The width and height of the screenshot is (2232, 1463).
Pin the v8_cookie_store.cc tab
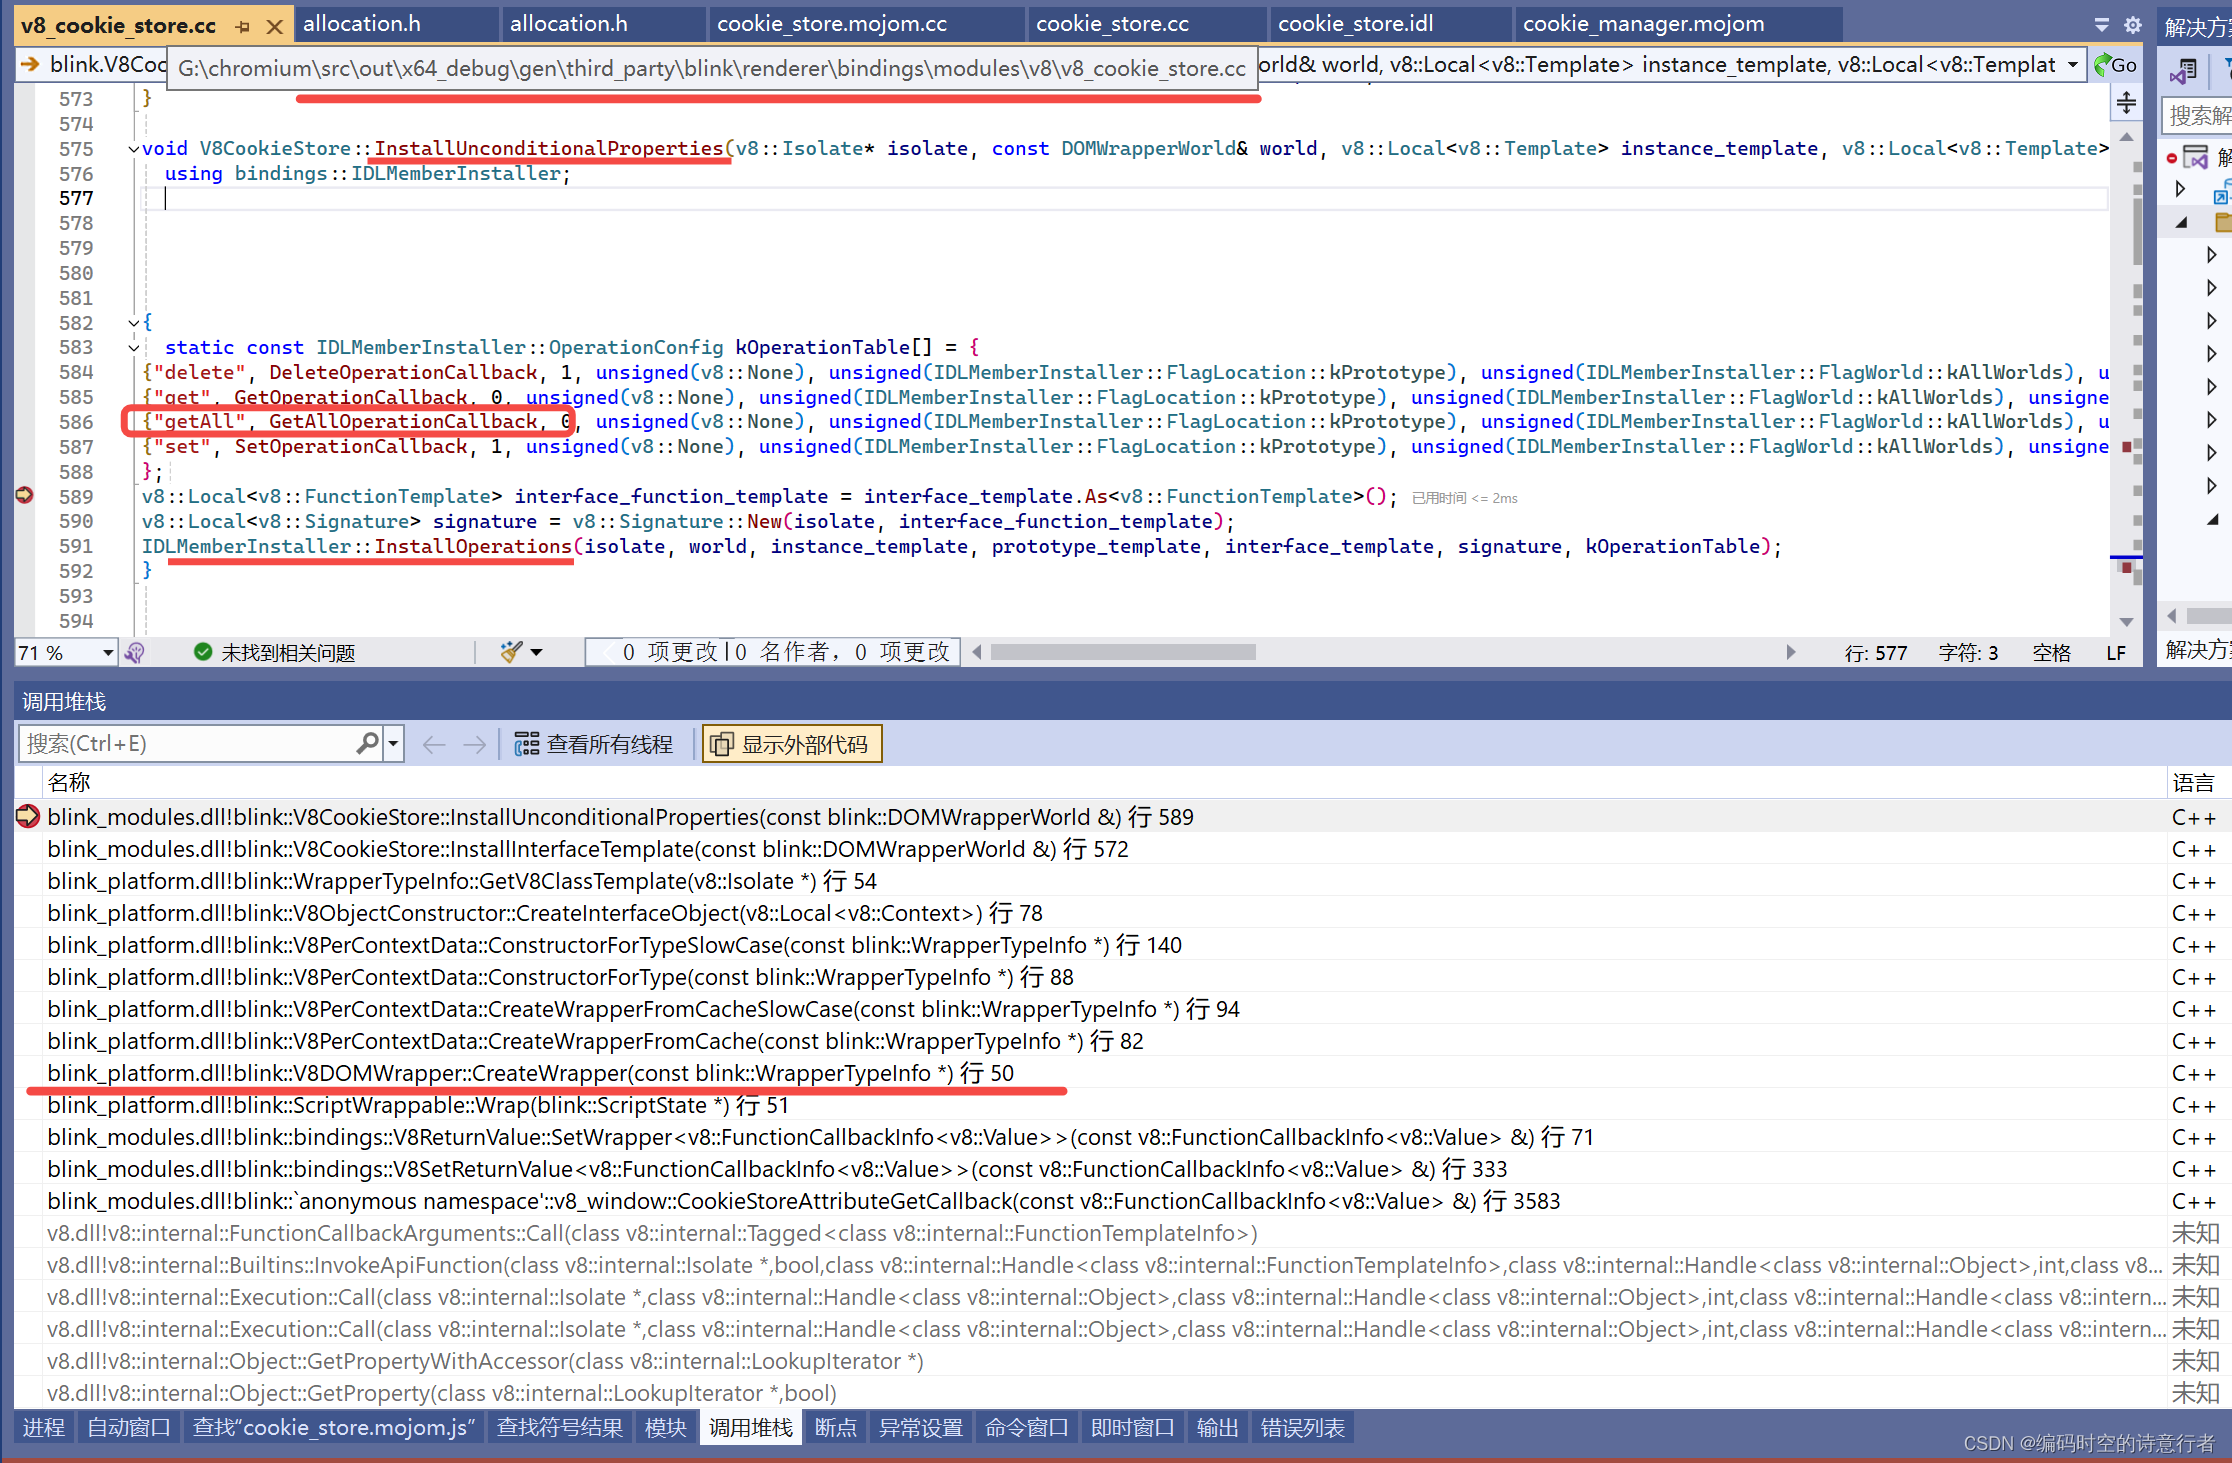point(243,26)
